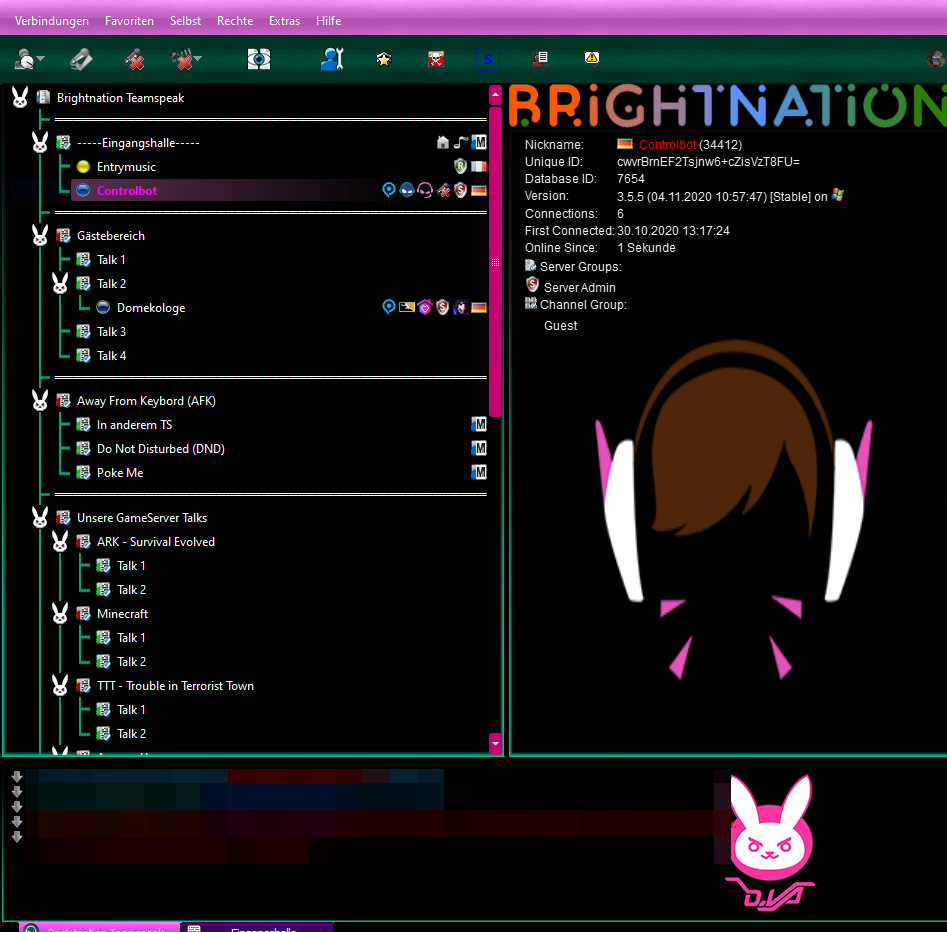Open the away status dropdown arrow
Screen dimensions: 947x932
[x=40, y=58]
